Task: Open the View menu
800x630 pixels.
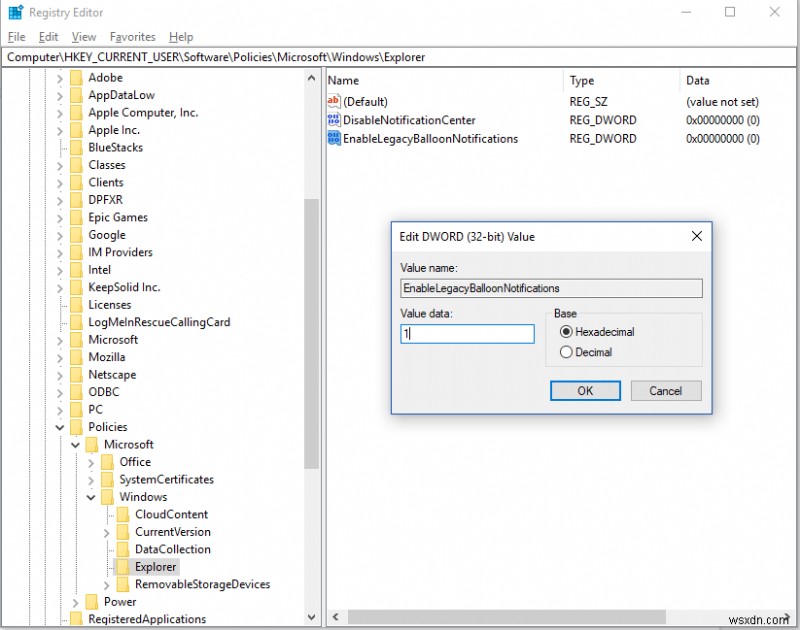Action: coord(84,37)
